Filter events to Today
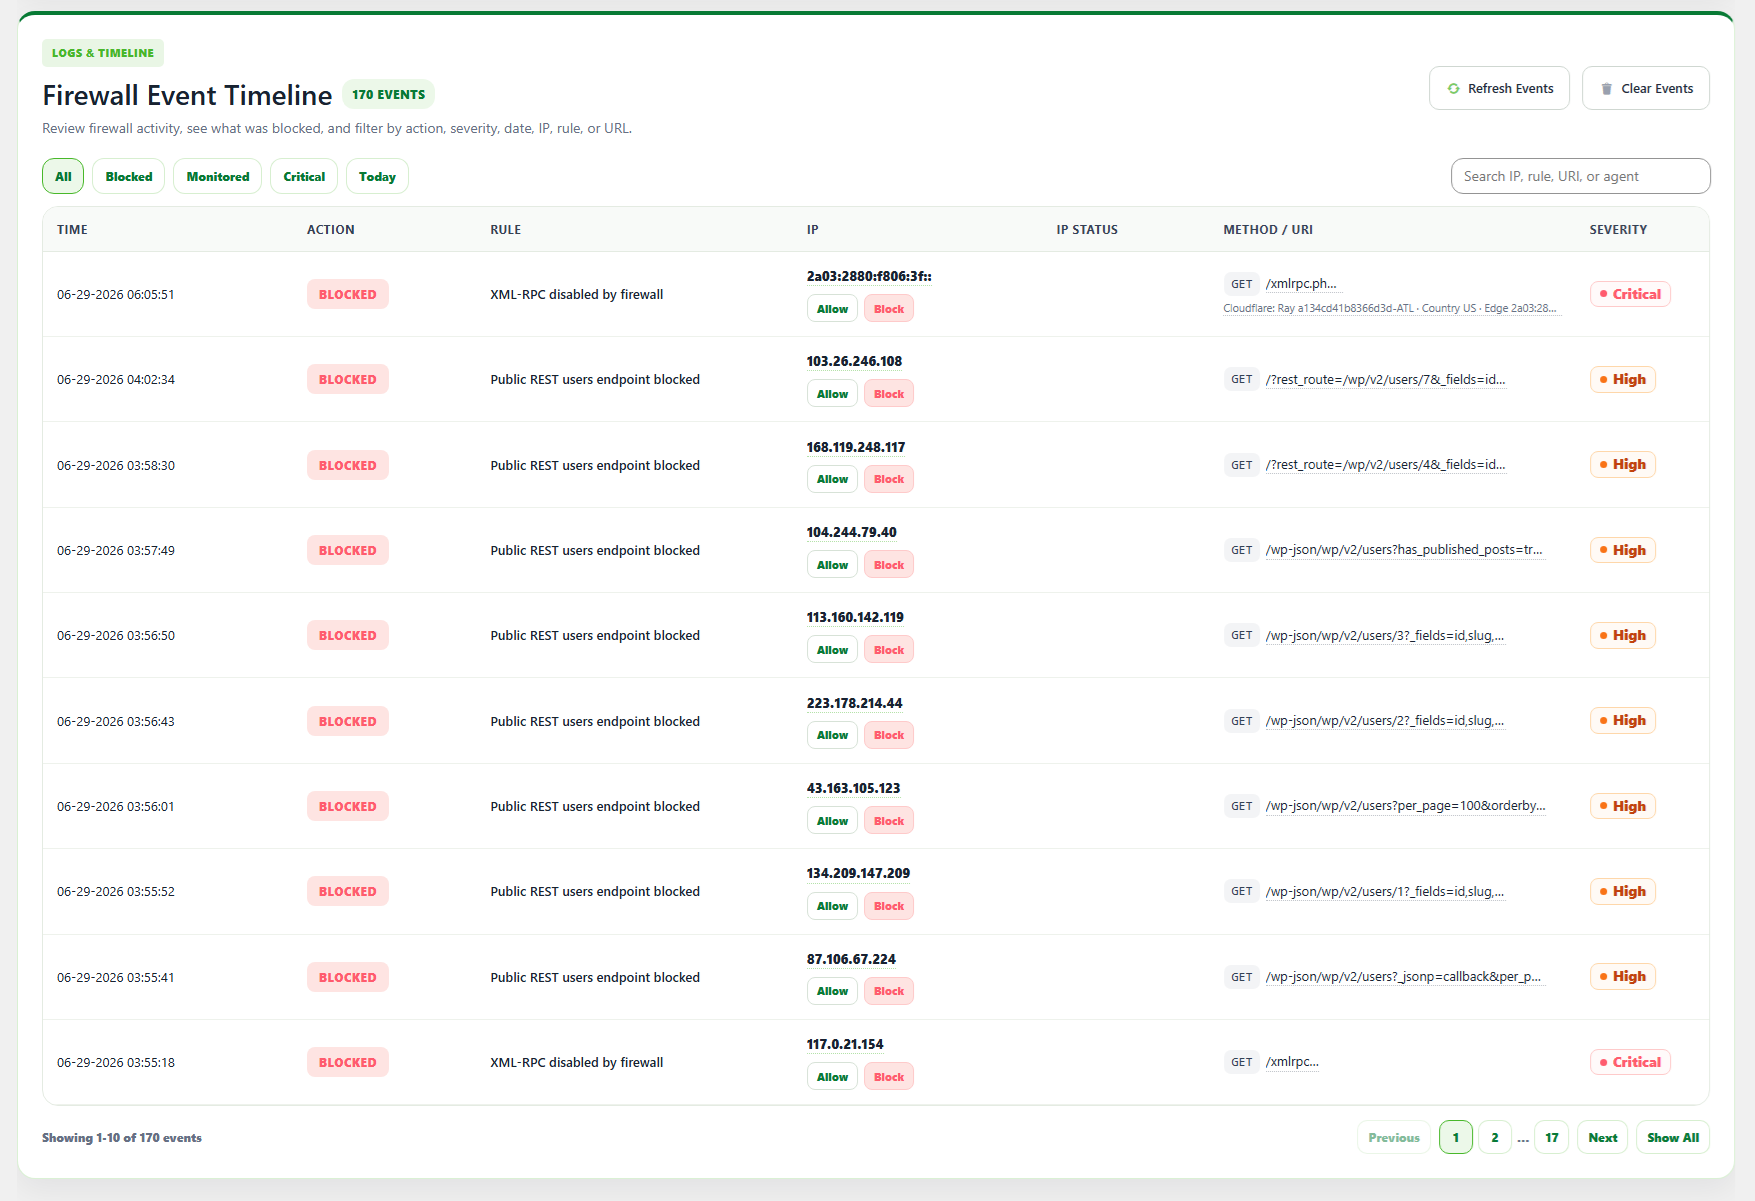 pos(377,176)
